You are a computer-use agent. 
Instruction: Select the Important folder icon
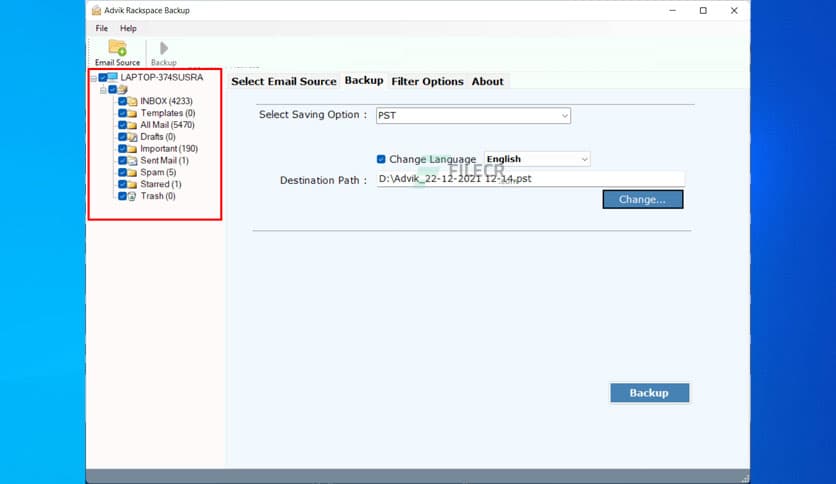132,149
